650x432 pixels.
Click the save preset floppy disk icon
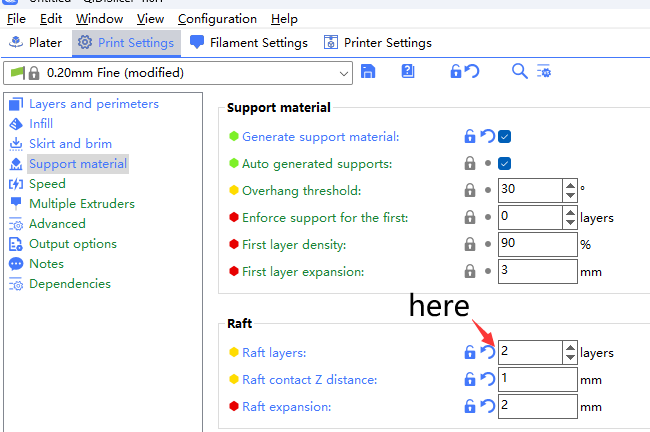click(368, 72)
